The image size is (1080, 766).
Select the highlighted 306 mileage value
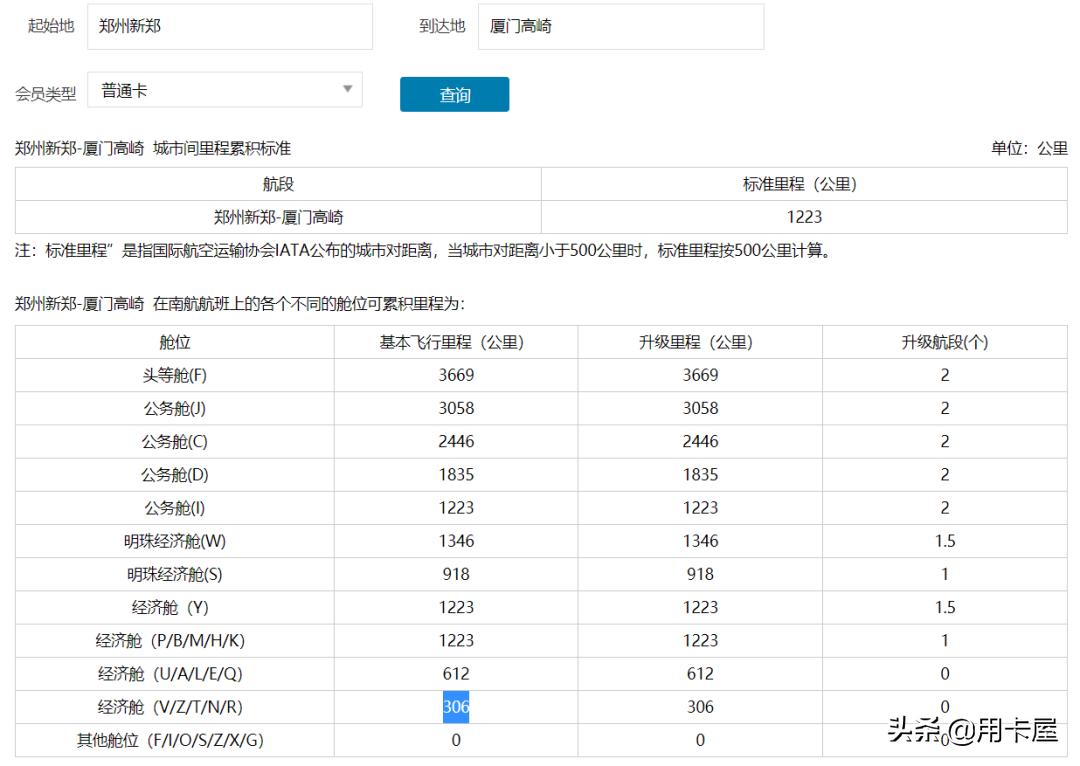click(457, 707)
